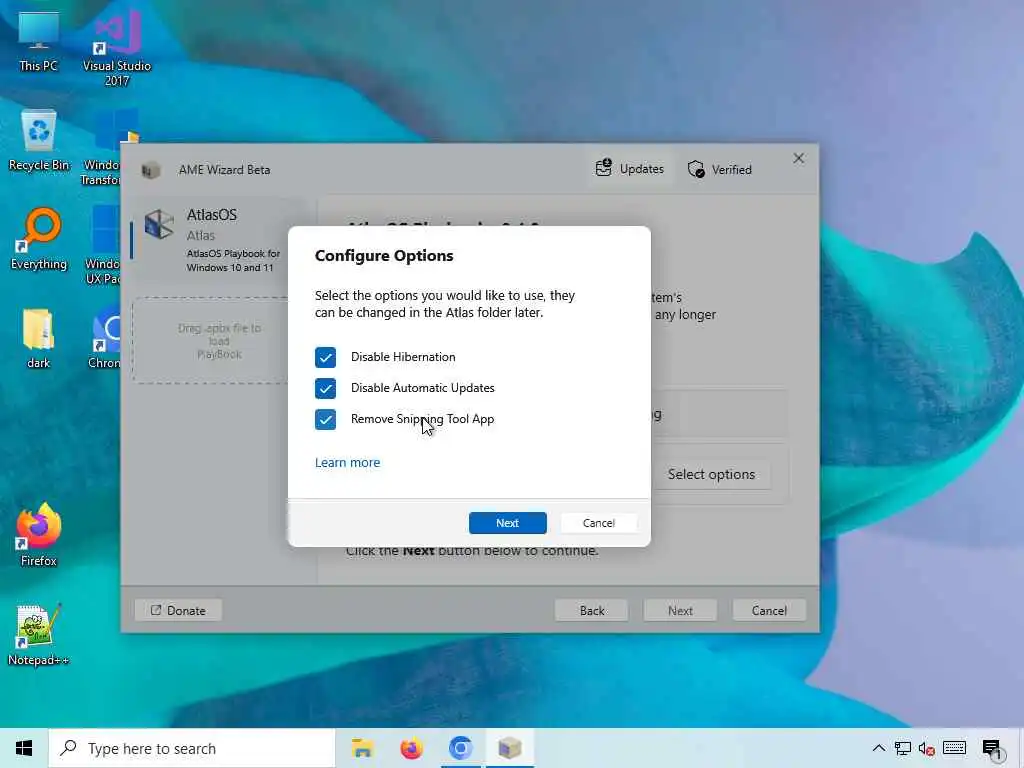Switch to Chrome in the taskbar
Screen dimensions: 1024x768
click(x=460, y=748)
